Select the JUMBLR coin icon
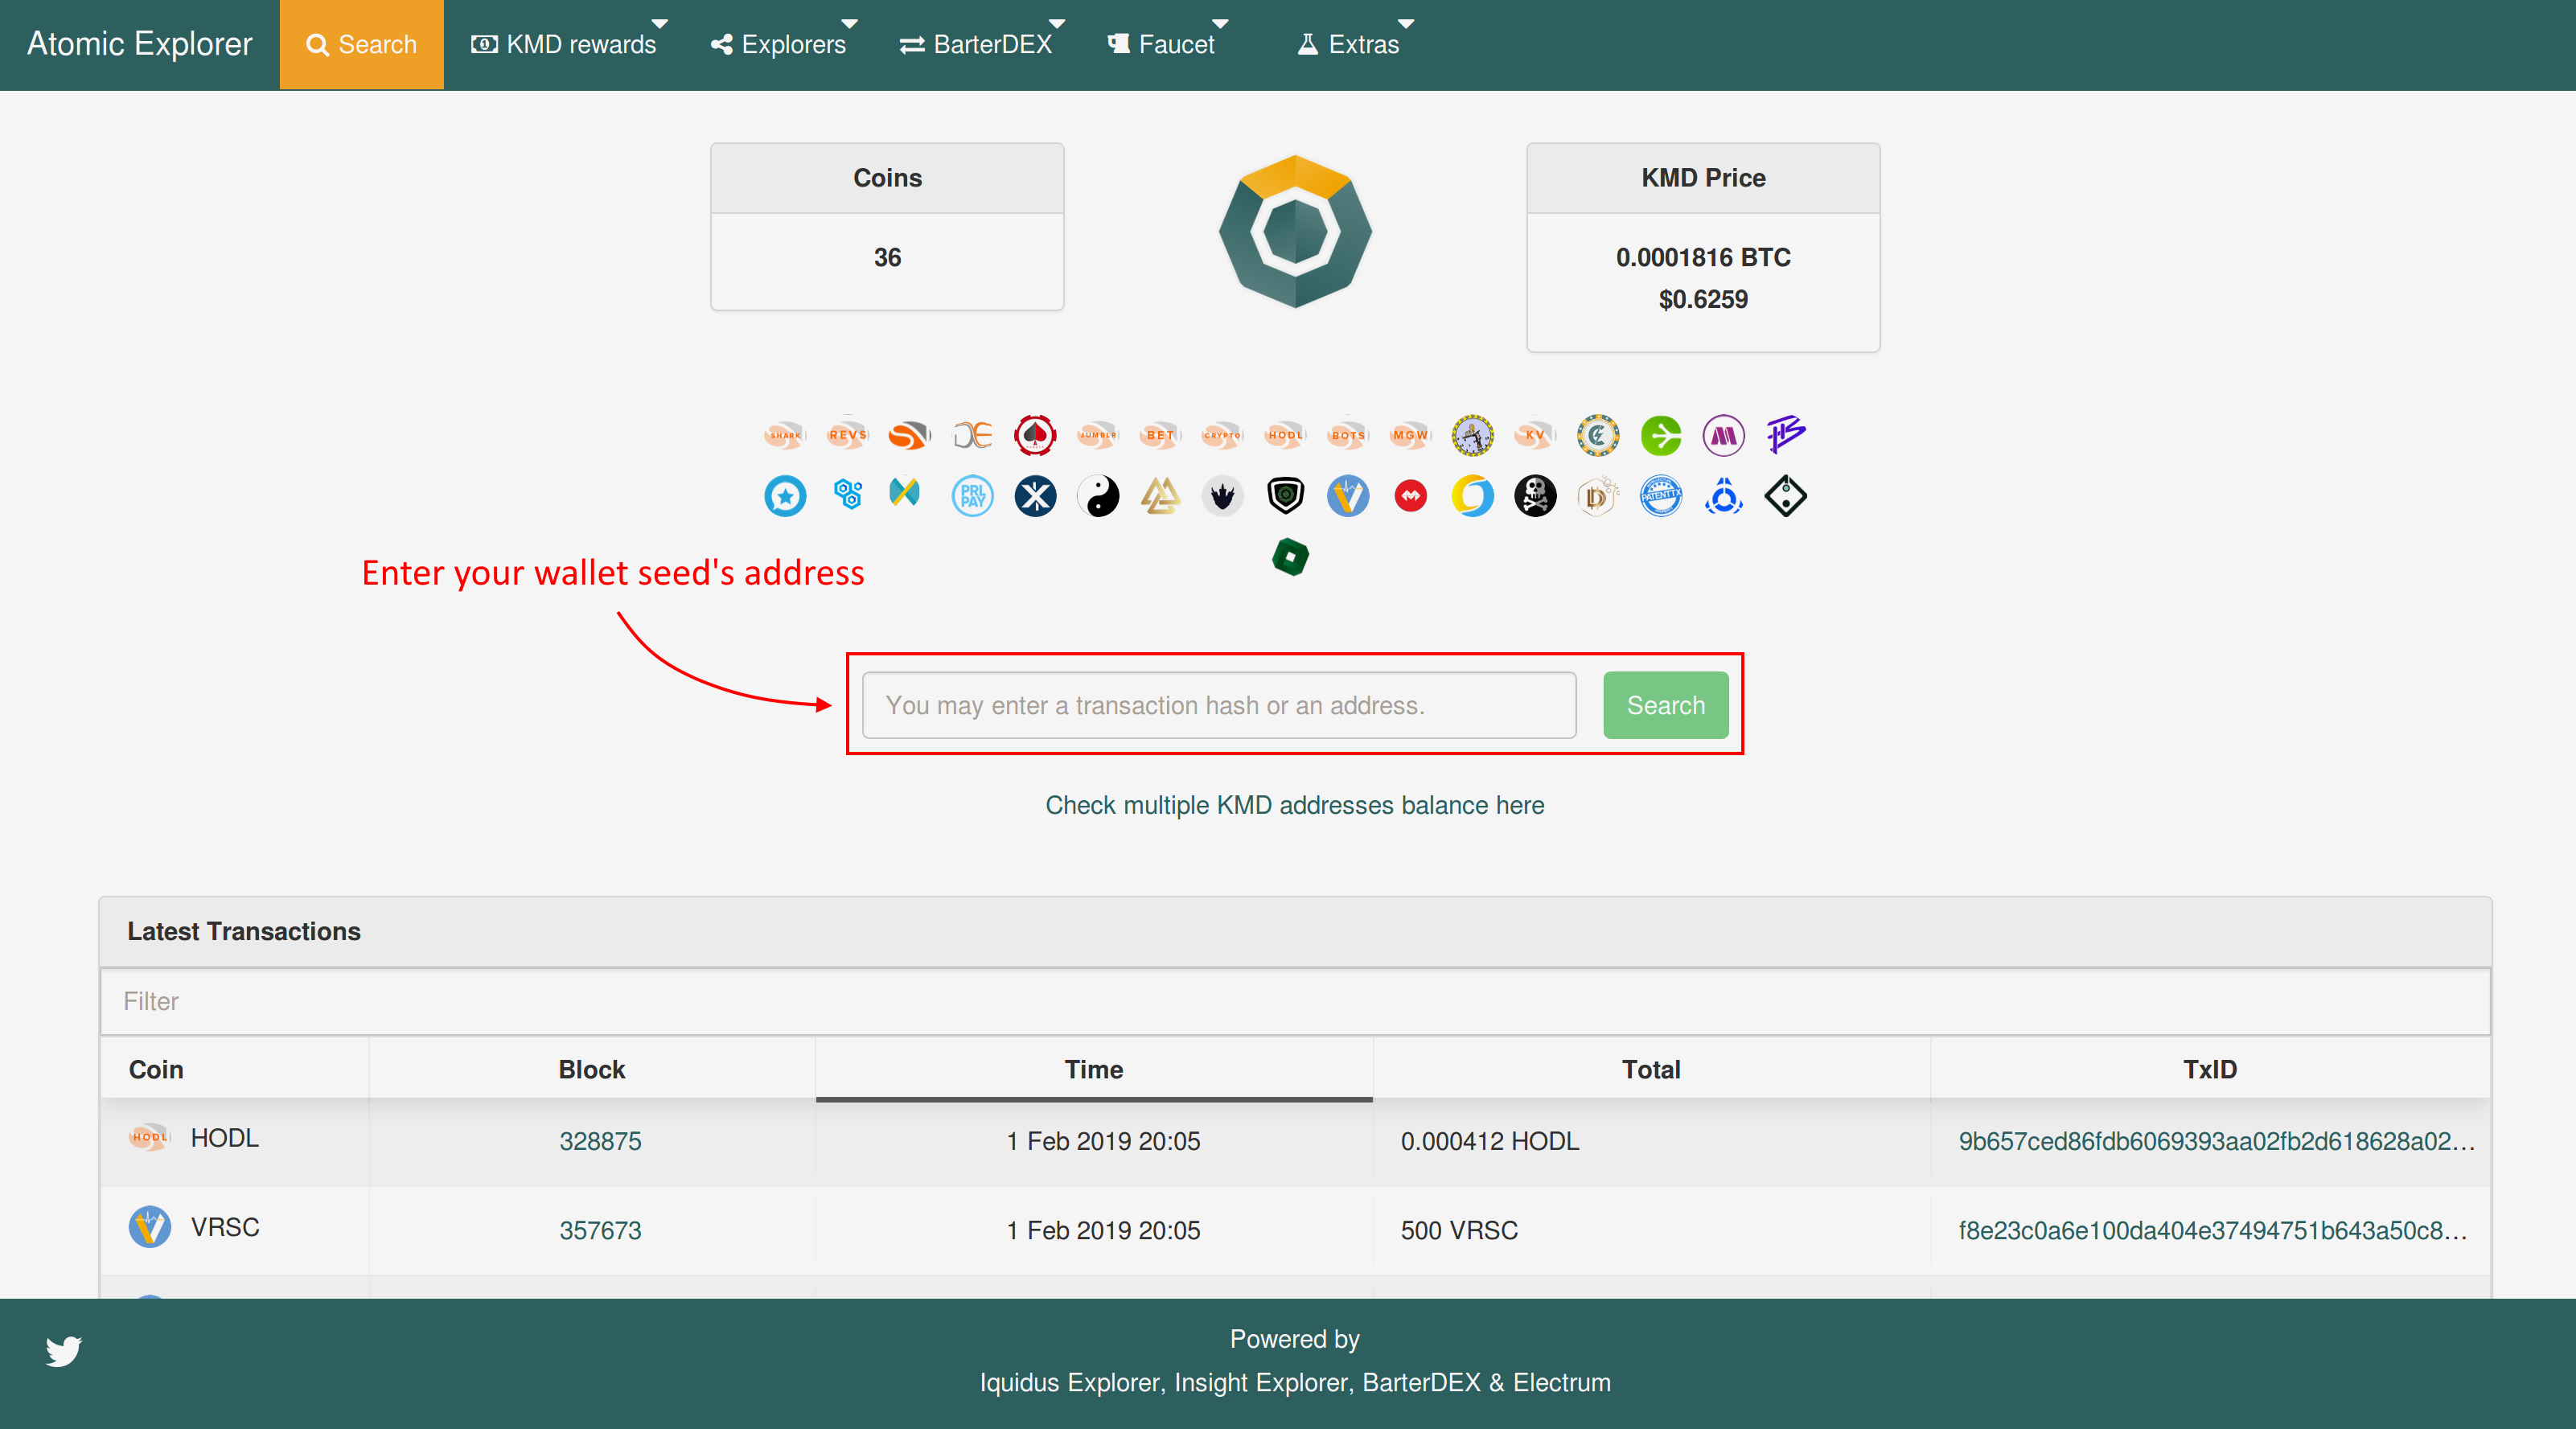Screen dimensions: 2576x1429 coord(1098,435)
